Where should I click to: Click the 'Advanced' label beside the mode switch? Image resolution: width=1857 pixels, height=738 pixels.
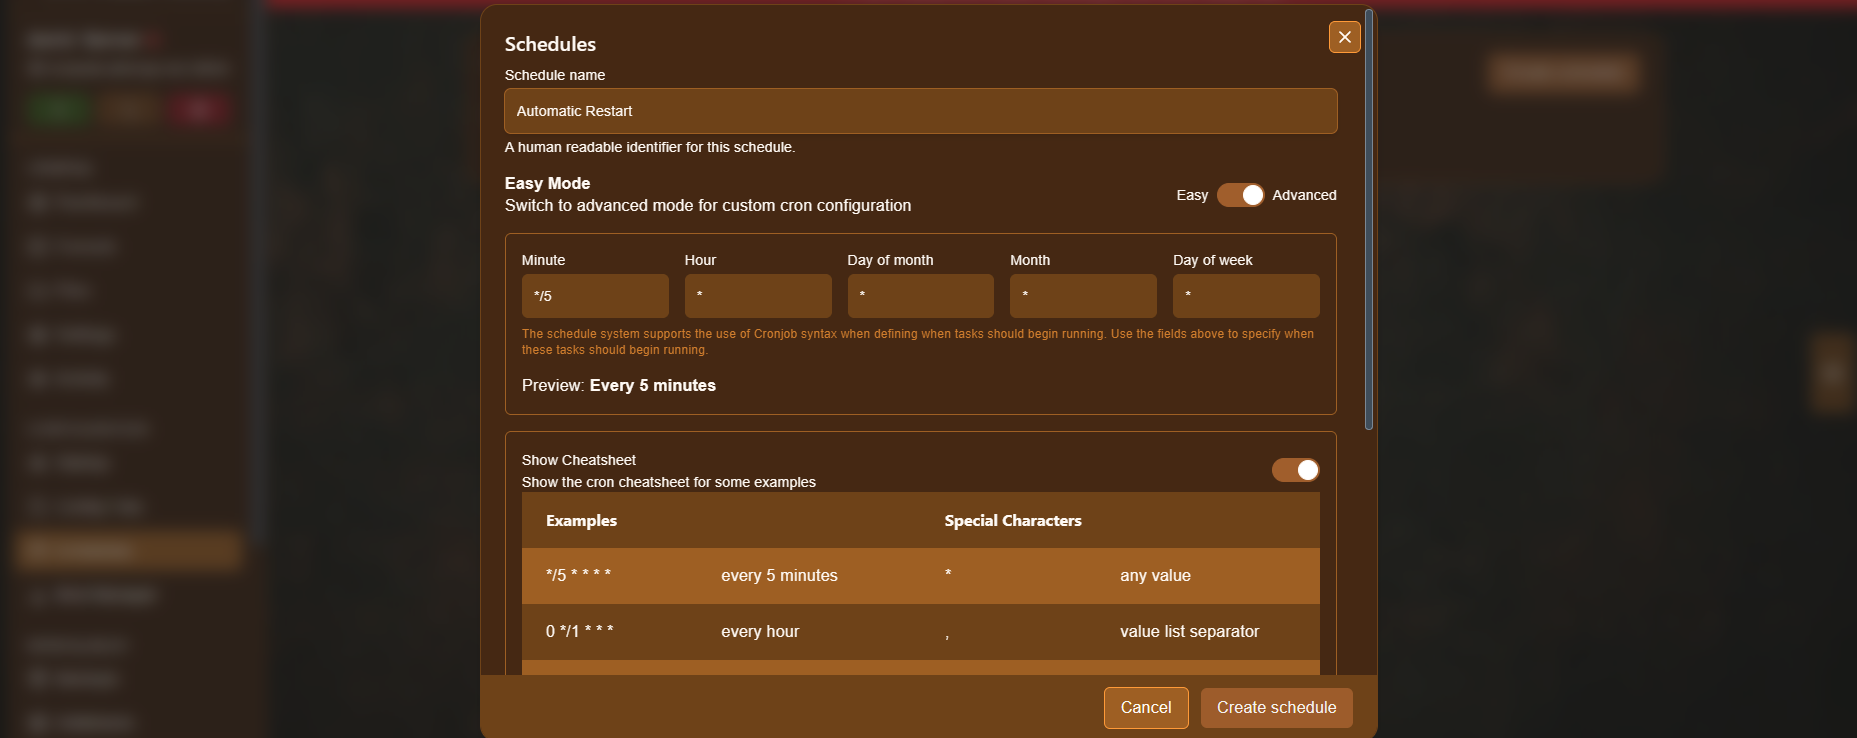coord(1304,195)
